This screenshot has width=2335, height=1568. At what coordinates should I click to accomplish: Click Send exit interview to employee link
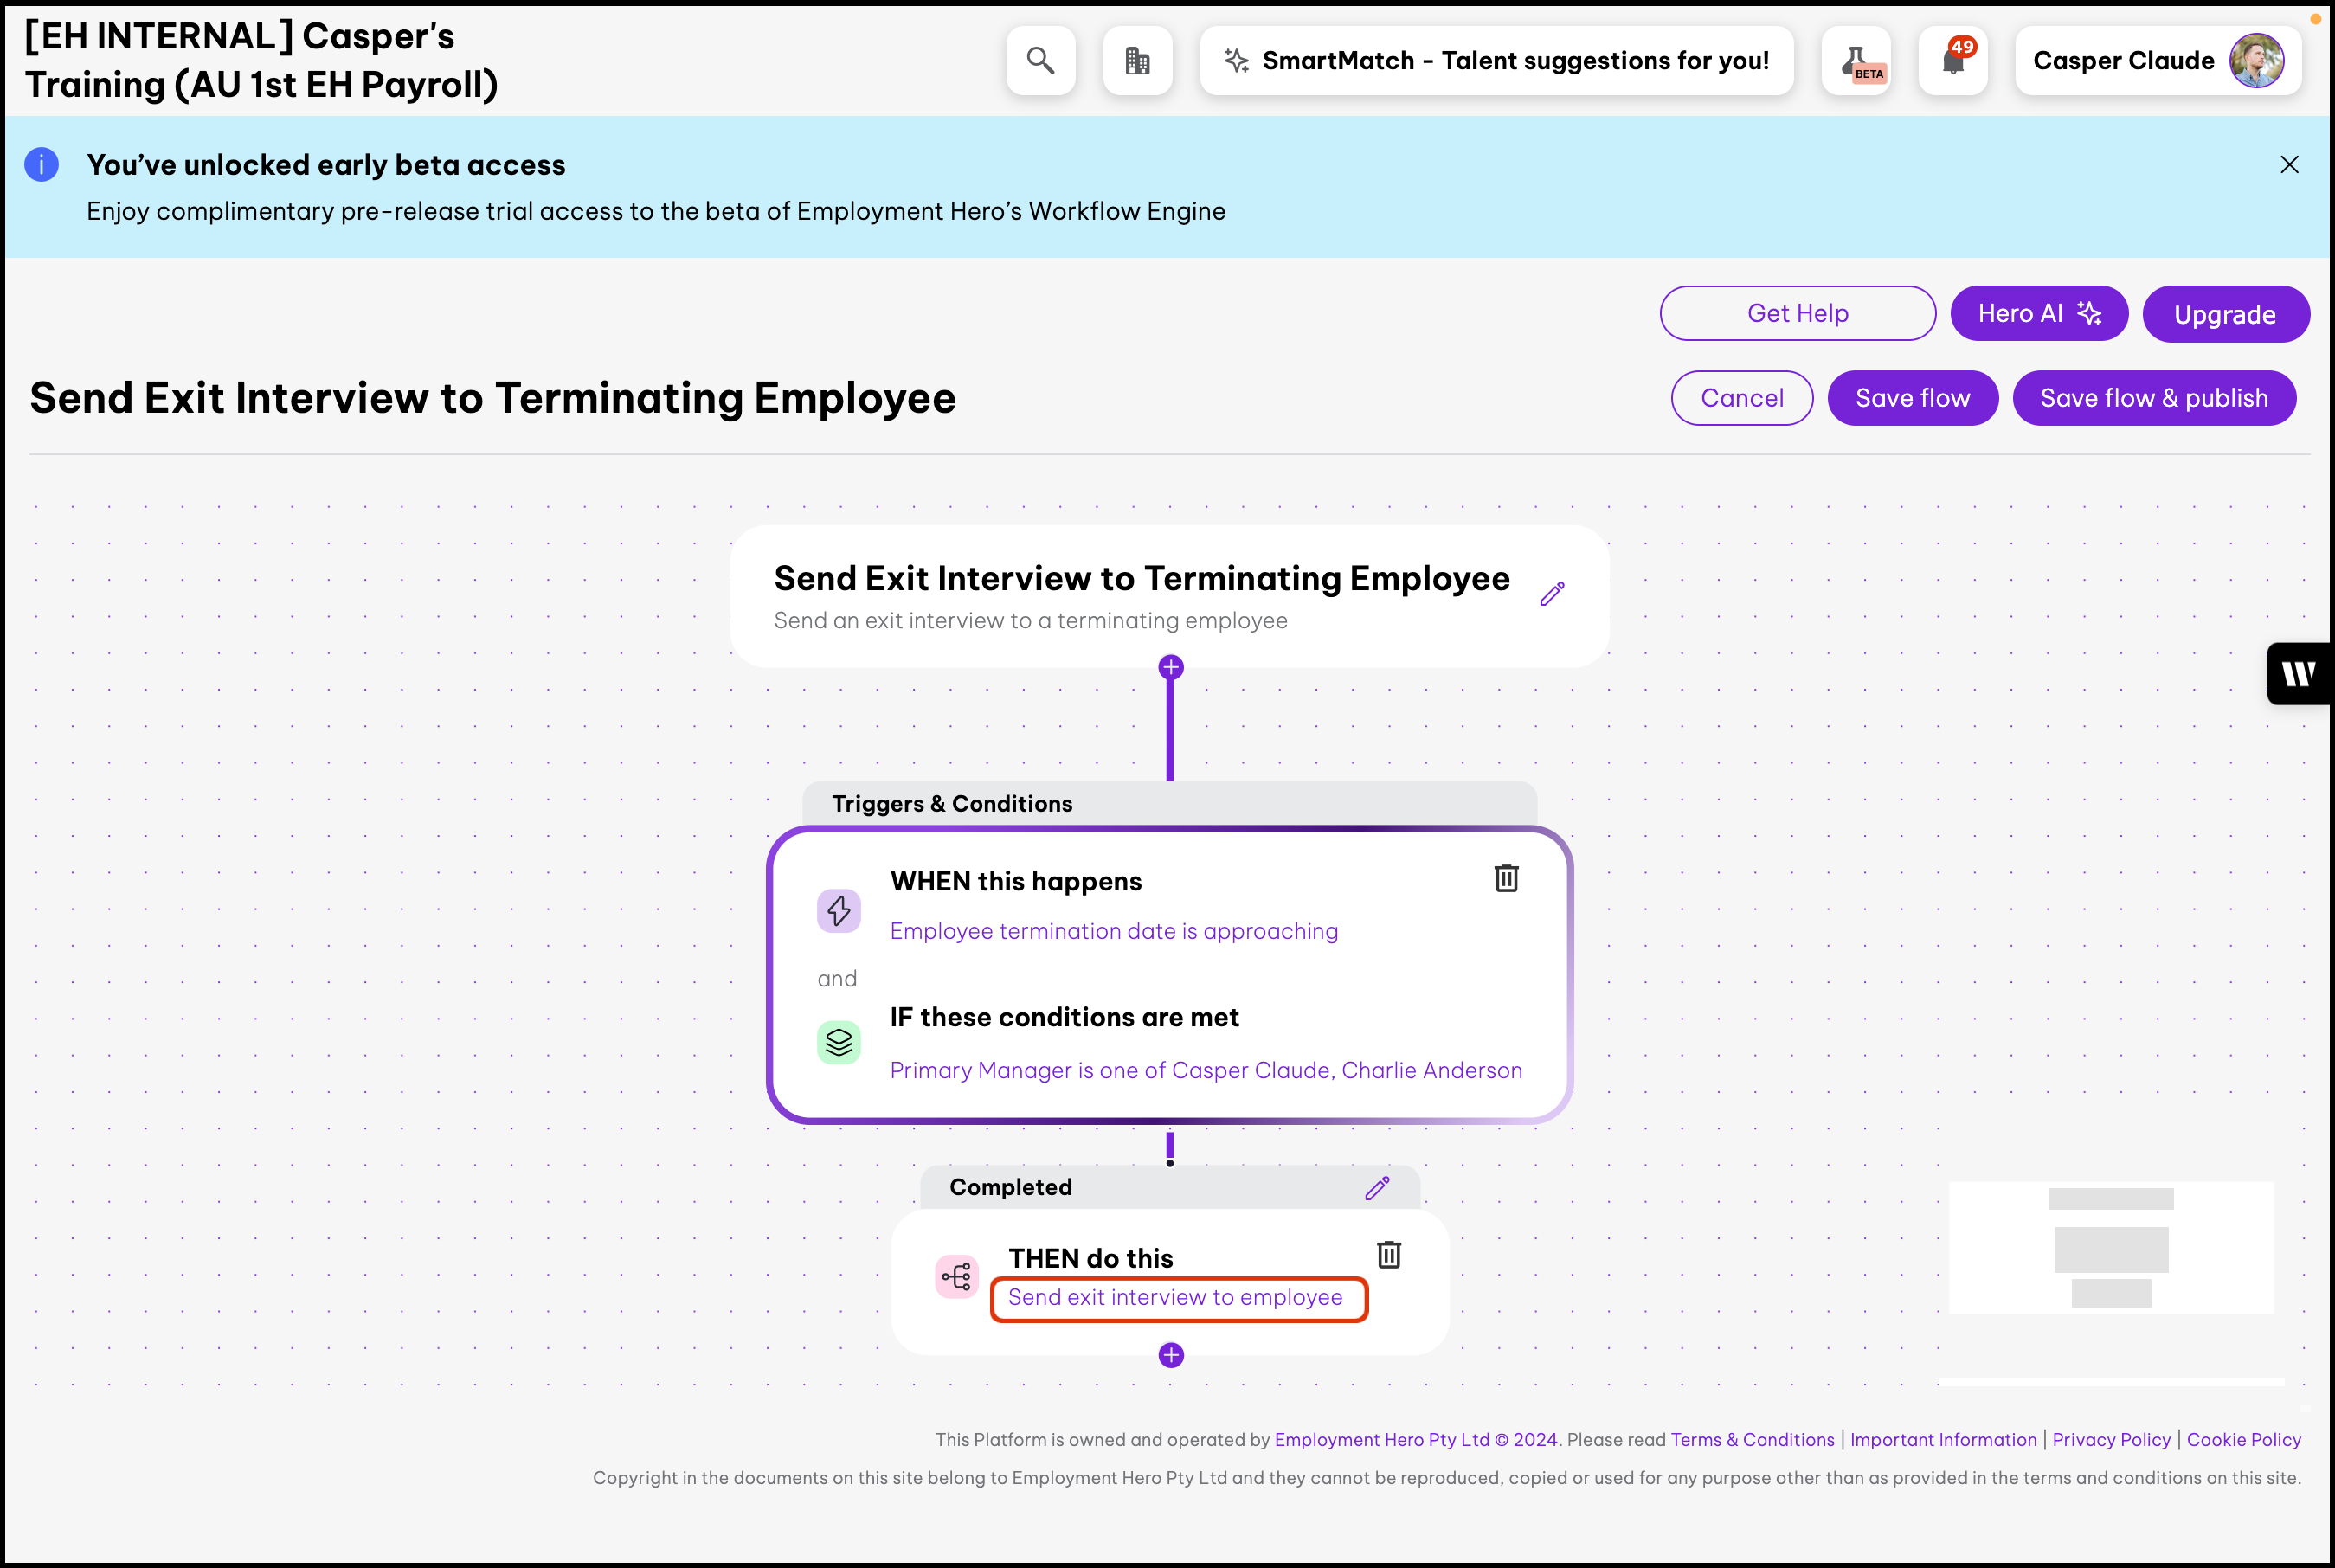[1175, 1297]
